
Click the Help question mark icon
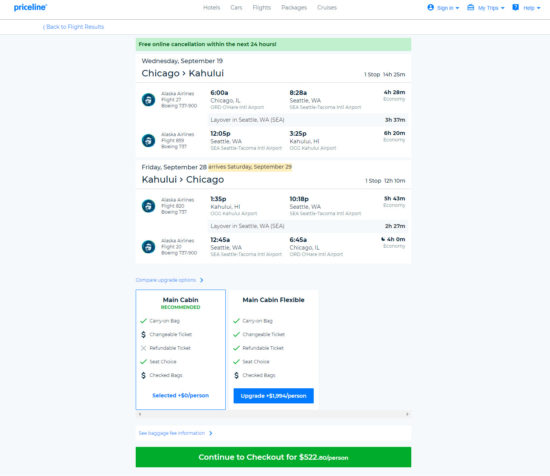pyautogui.click(x=515, y=7)
